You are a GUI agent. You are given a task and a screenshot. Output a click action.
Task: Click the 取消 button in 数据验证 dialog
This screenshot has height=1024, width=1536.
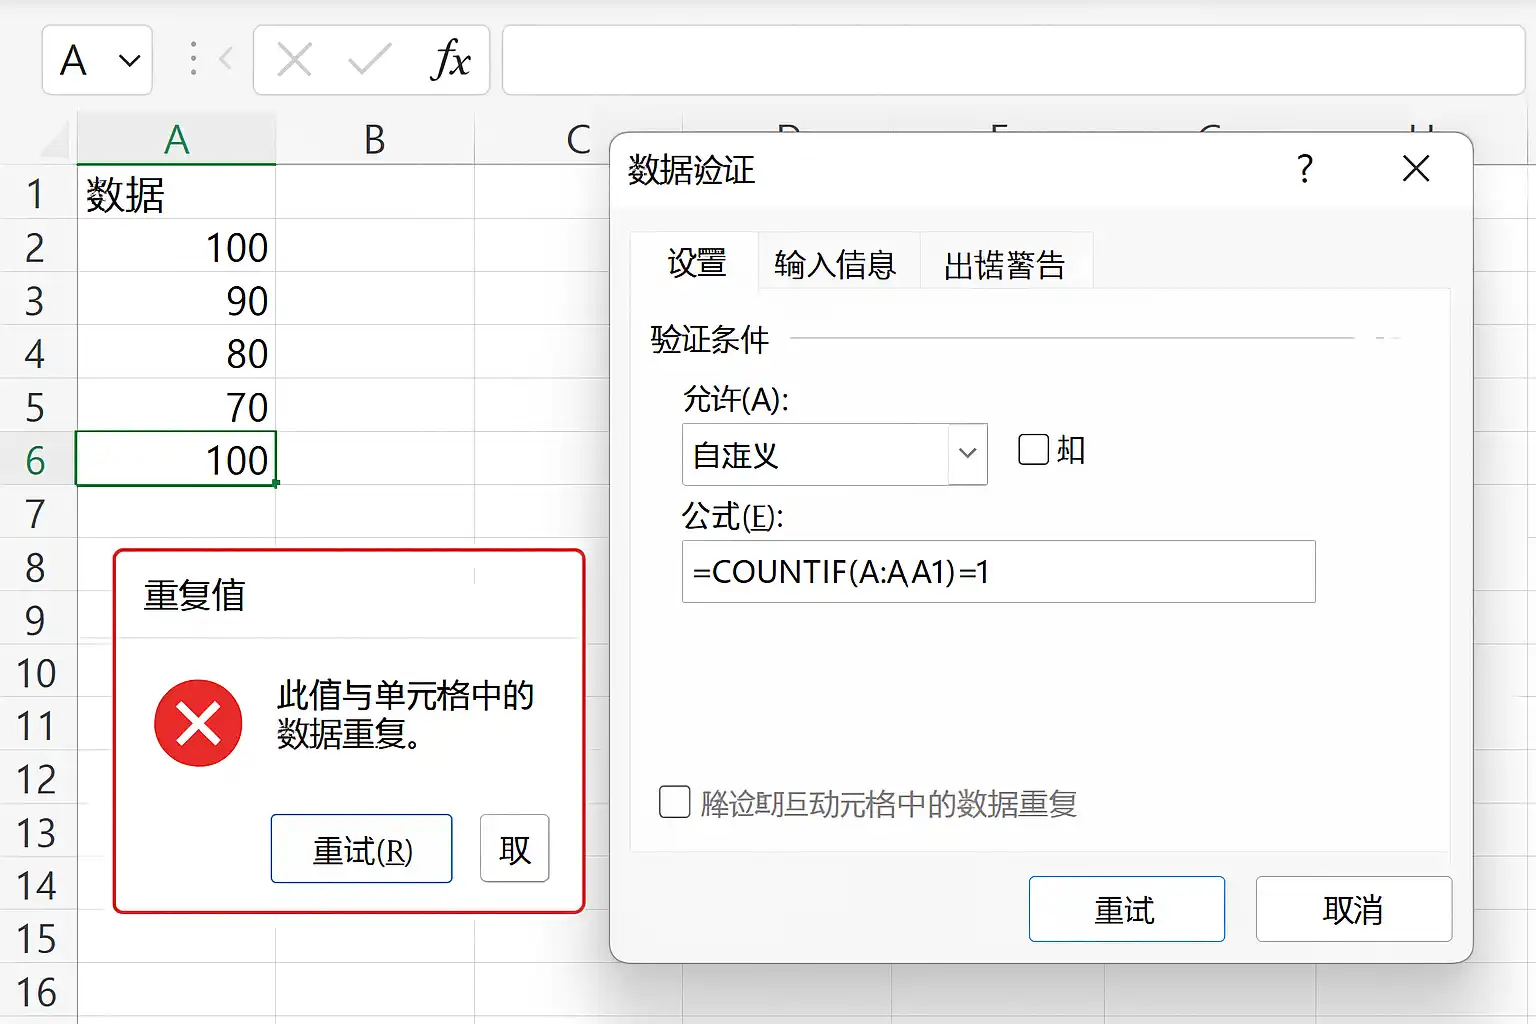[x=1354, y=909]
